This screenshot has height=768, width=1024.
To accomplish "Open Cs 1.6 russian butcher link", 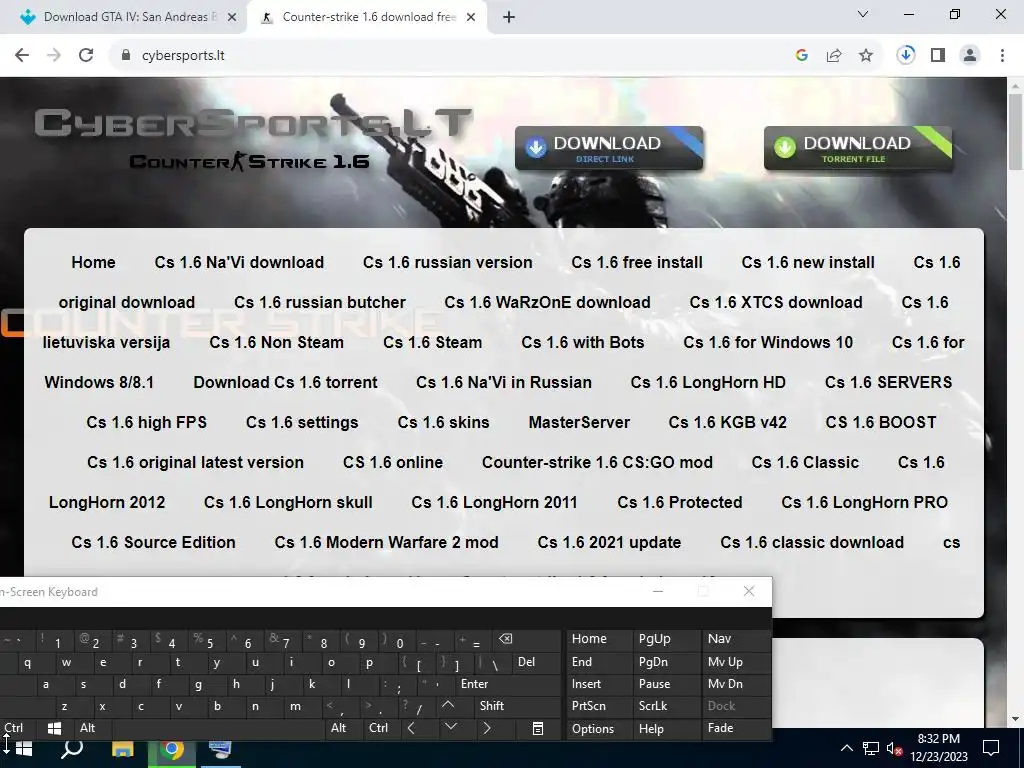I will 320,302.
